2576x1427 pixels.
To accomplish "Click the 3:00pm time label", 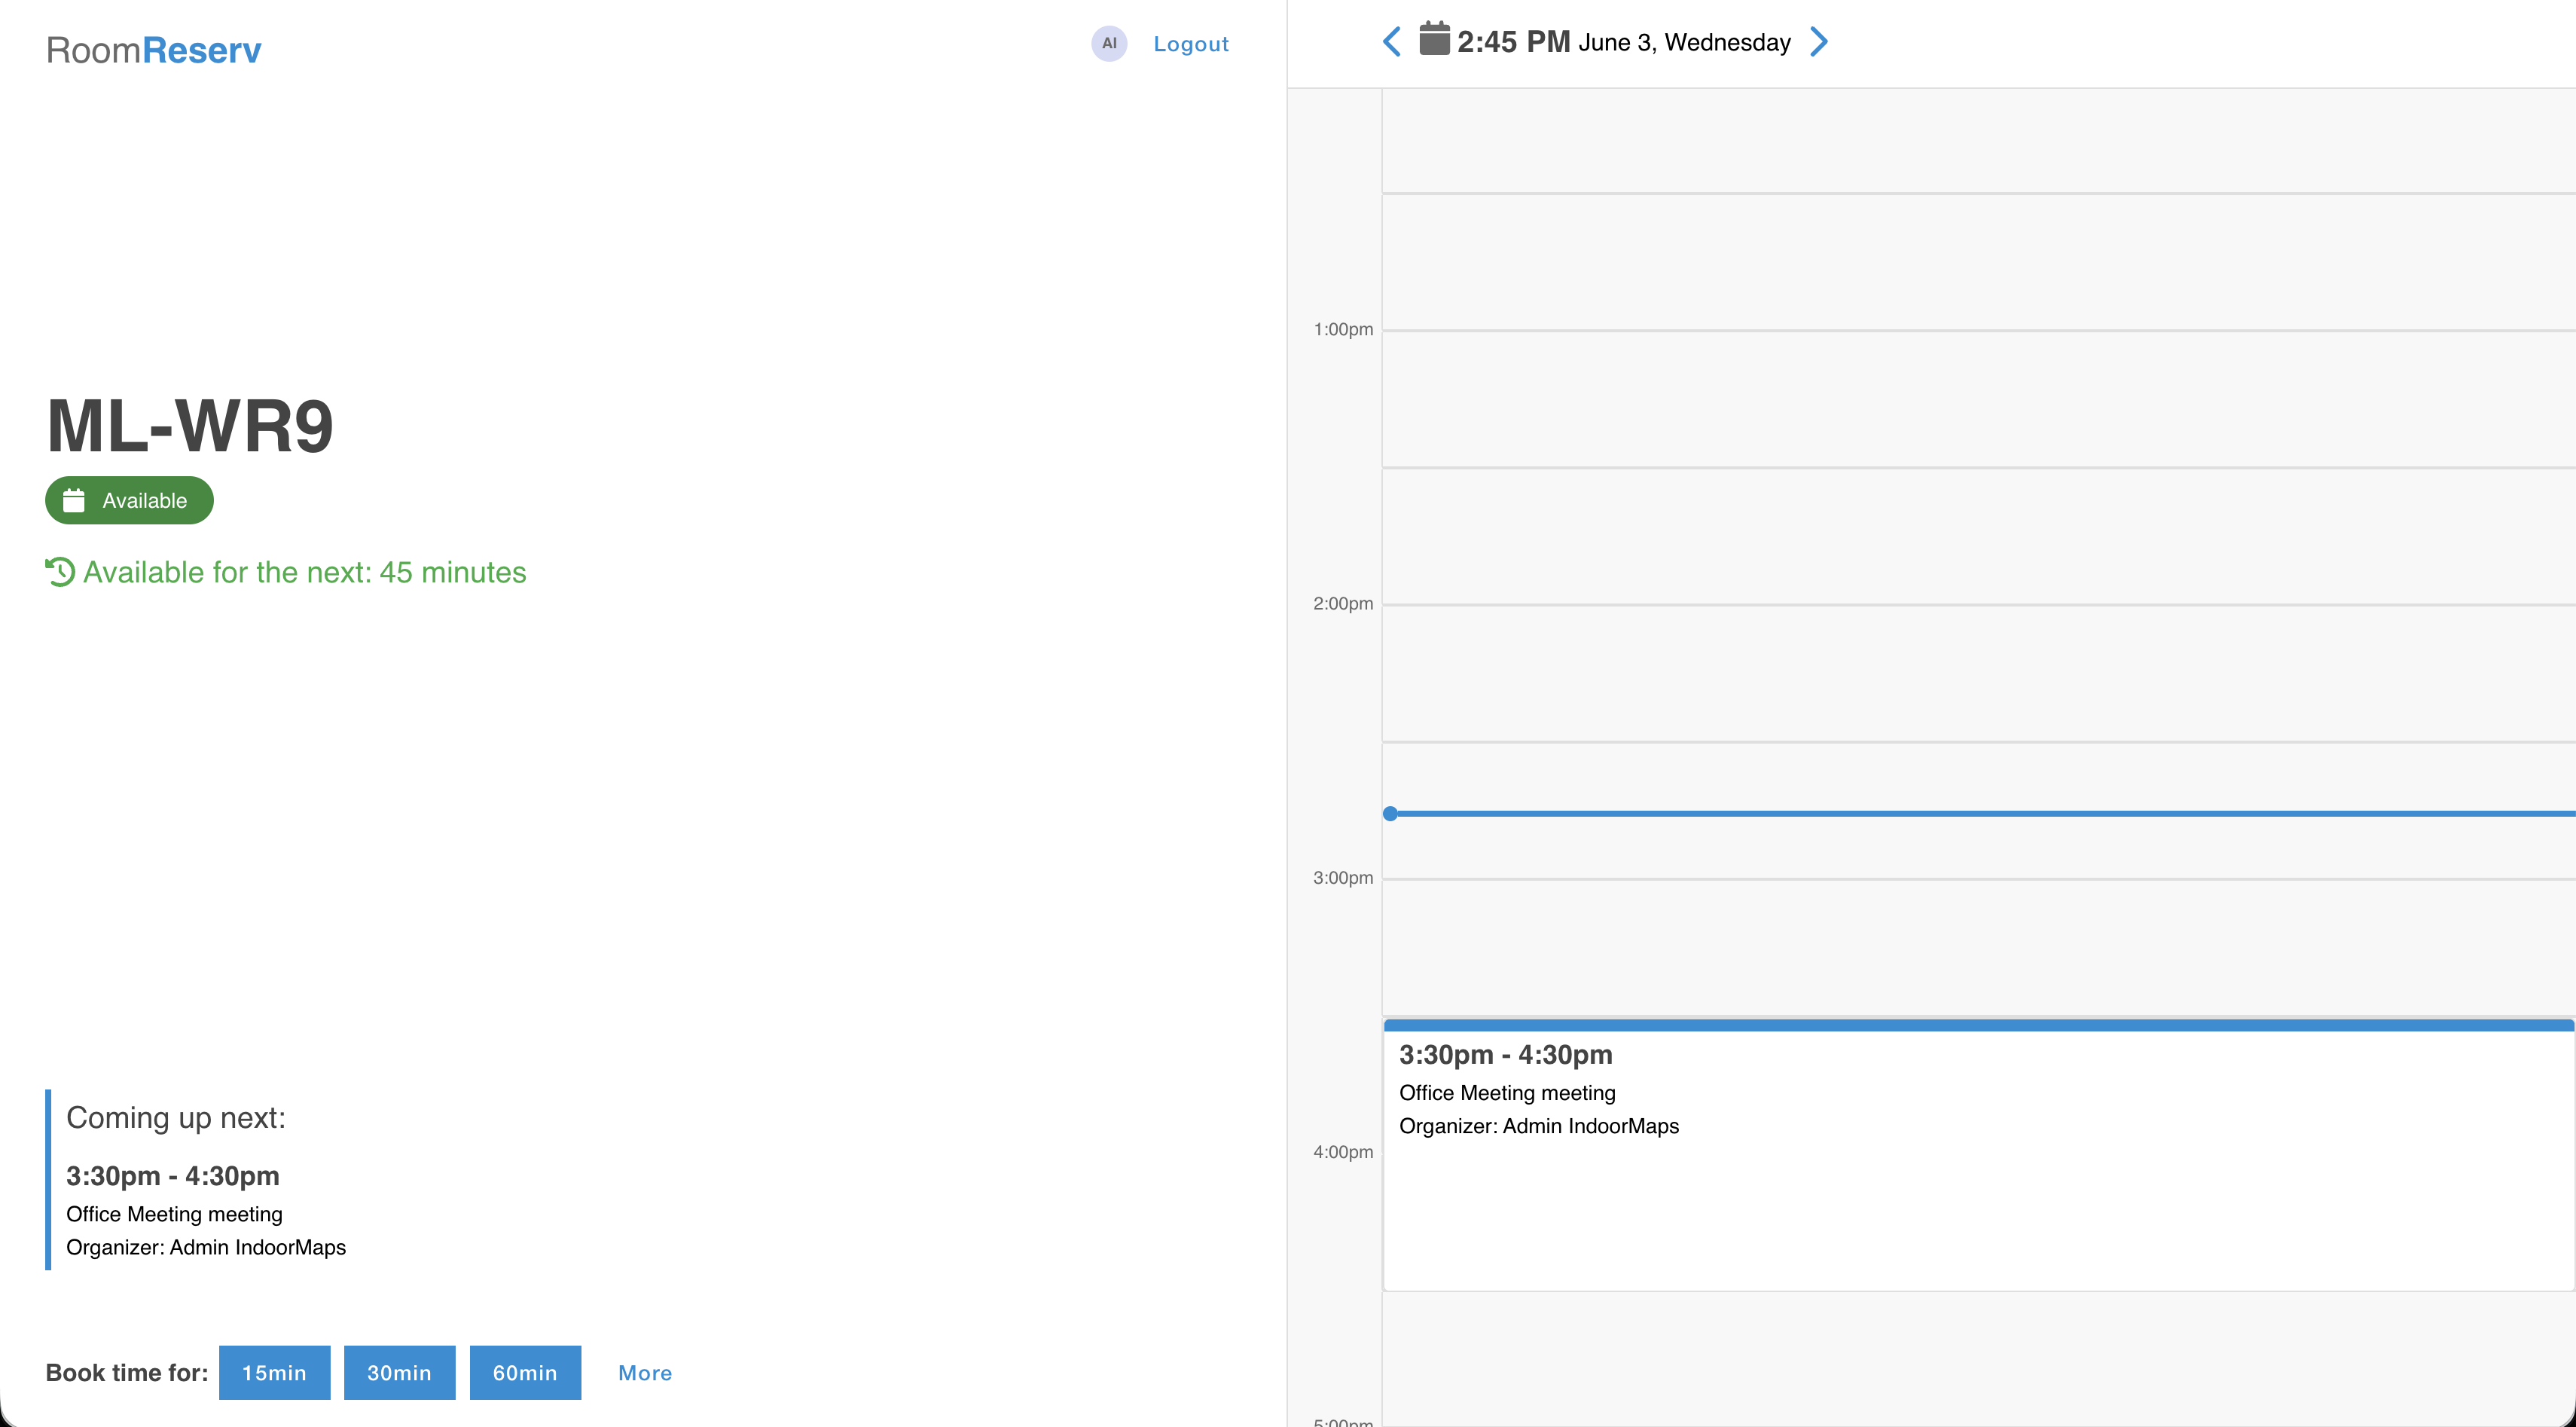I will (1343, 877).
